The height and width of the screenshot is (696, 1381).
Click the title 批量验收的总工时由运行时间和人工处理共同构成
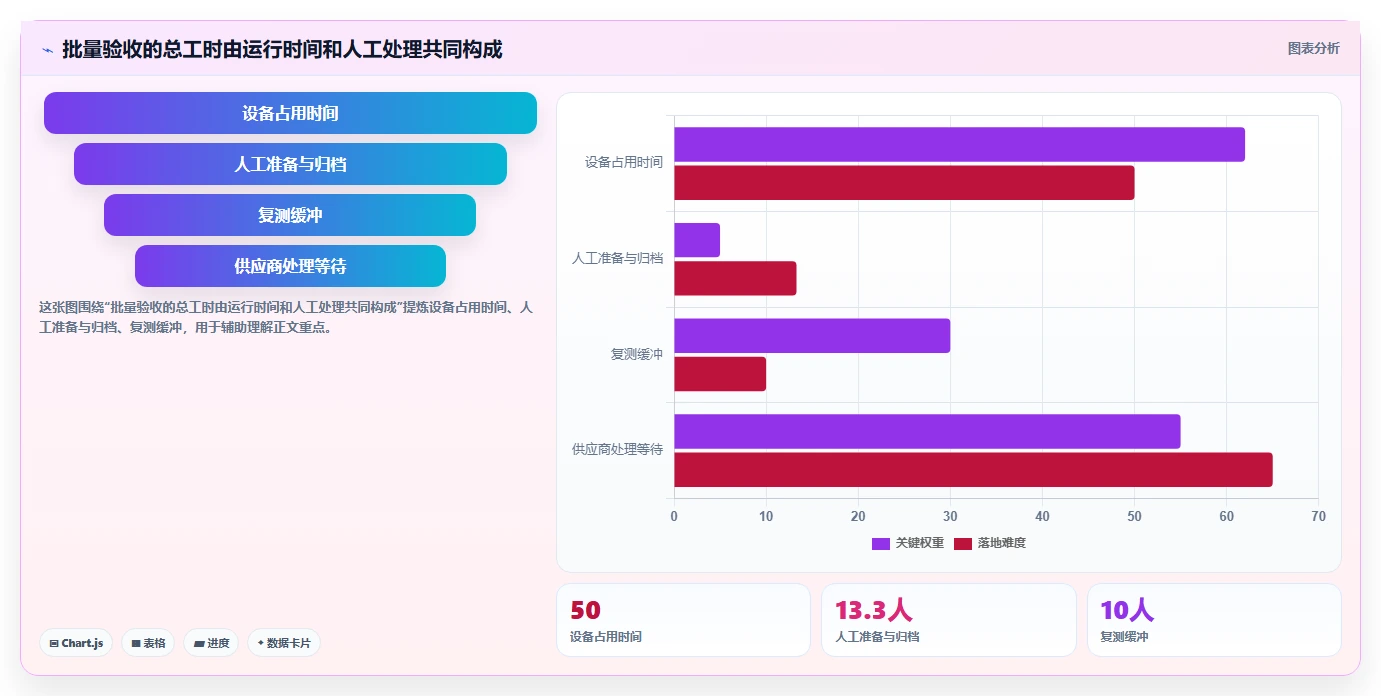click(282, 49)
